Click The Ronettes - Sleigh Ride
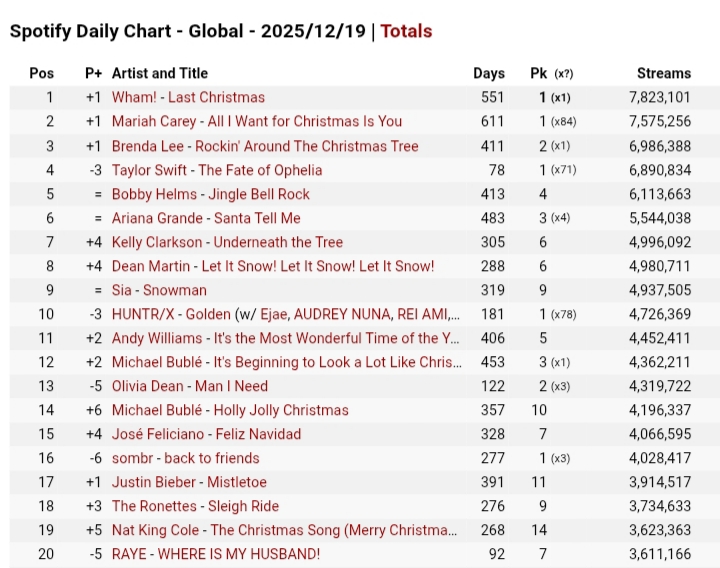720x568 pixels. [195, 506]
